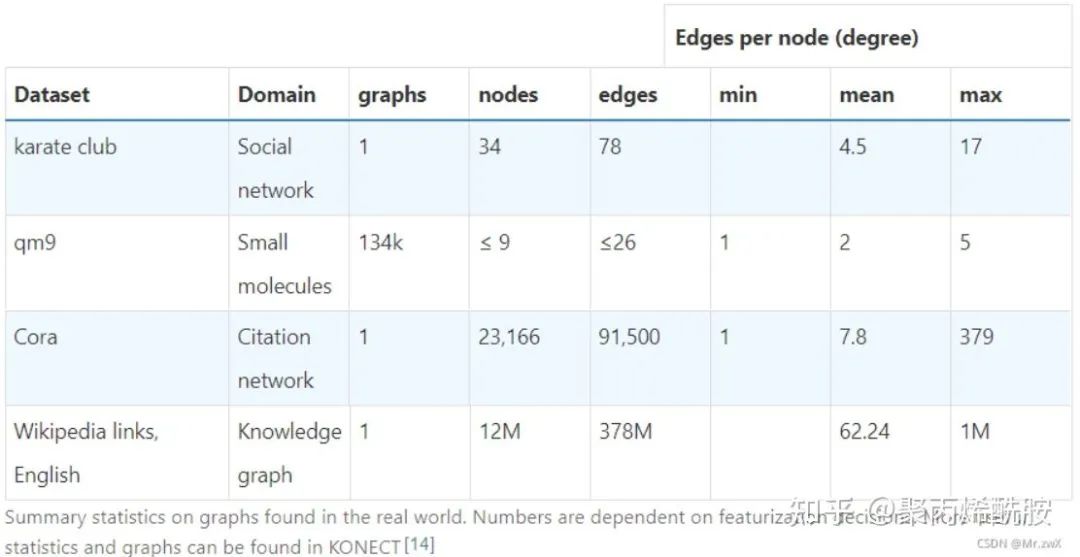Click the Dataset column header
Screen dimensions: 1080x557
point(52,95)
